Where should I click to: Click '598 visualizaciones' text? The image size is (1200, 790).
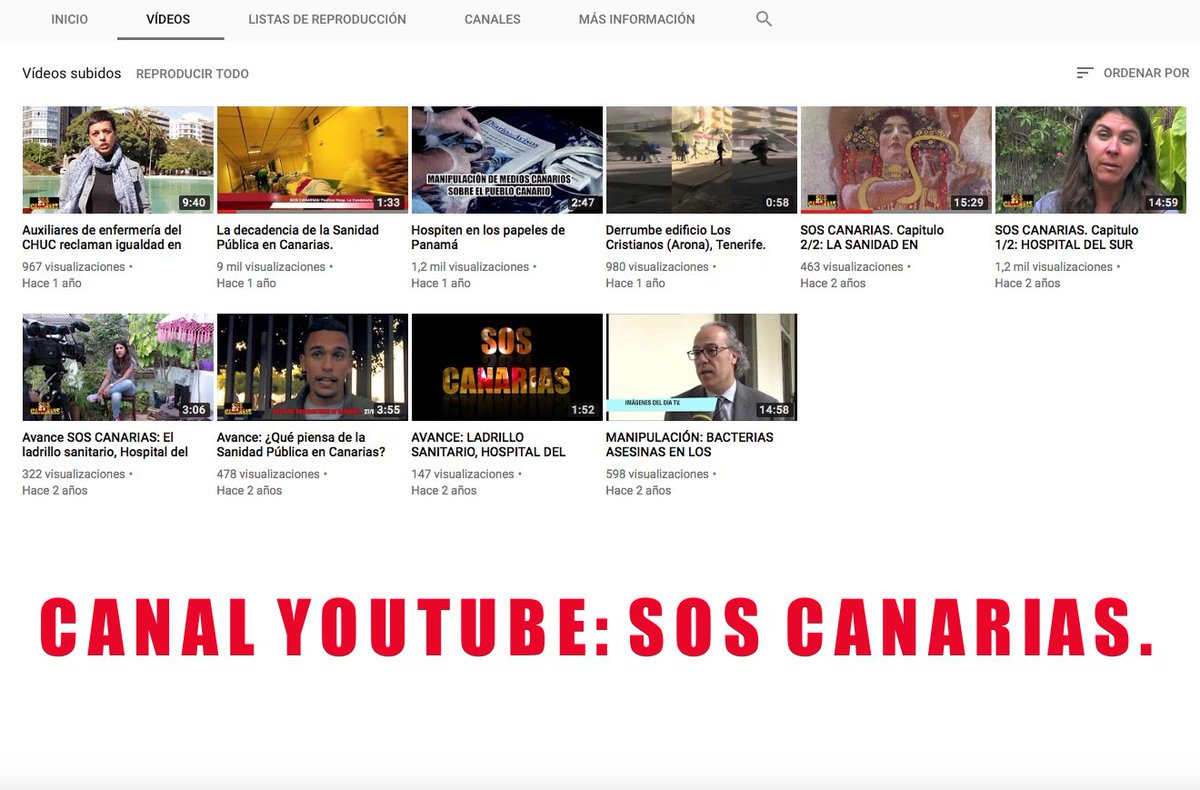coord(657,474)
